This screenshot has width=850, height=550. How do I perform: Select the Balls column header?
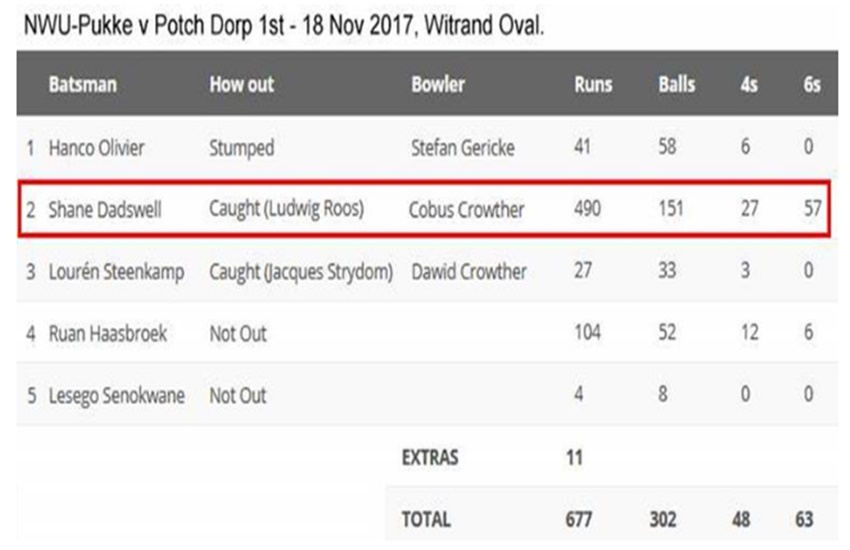tap(677, 85)
